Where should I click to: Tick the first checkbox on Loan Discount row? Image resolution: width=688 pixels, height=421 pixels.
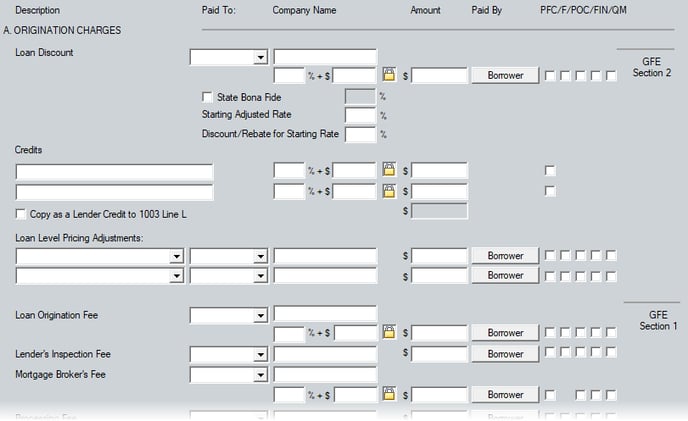click(550, 76)
